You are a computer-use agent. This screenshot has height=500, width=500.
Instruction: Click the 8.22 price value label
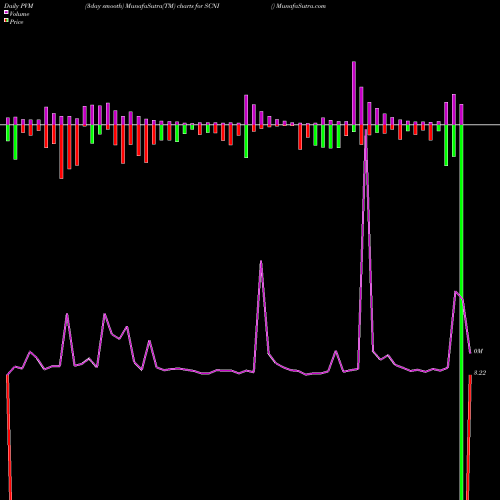[x=480, y=373]
